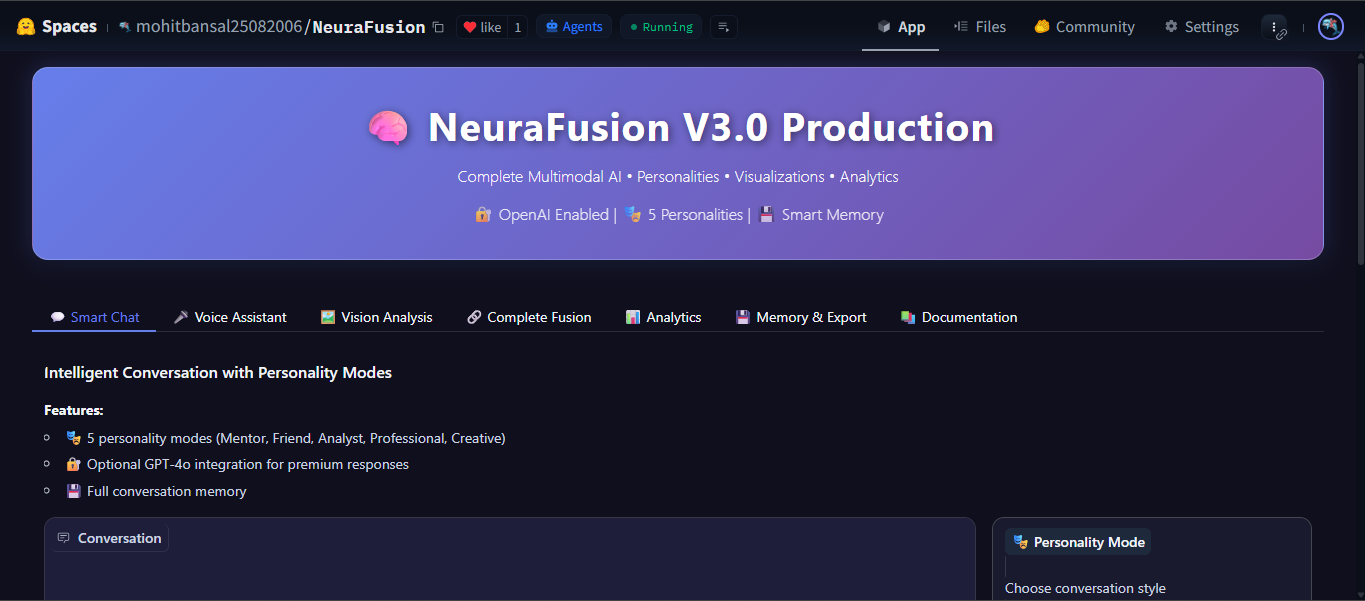Viewport: 1365px width, 601px height.
Task: Select the Vision Analysis tab
Action: pos(377,317)
